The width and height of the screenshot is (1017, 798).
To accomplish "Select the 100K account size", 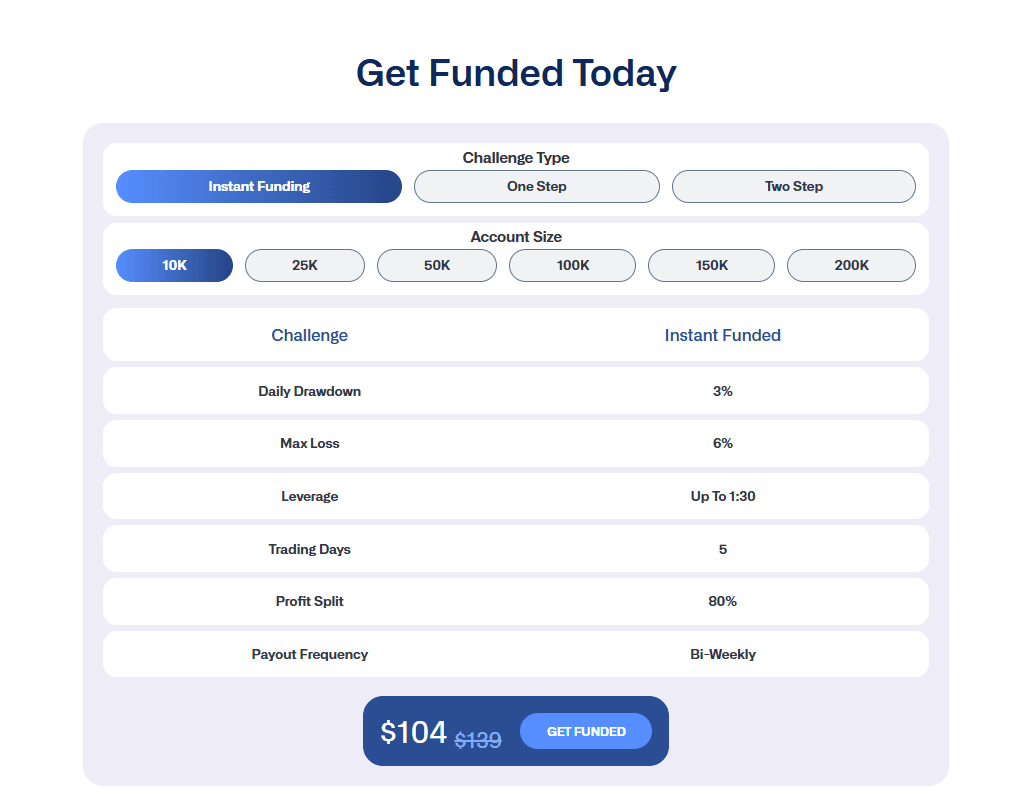I will 572,265.
